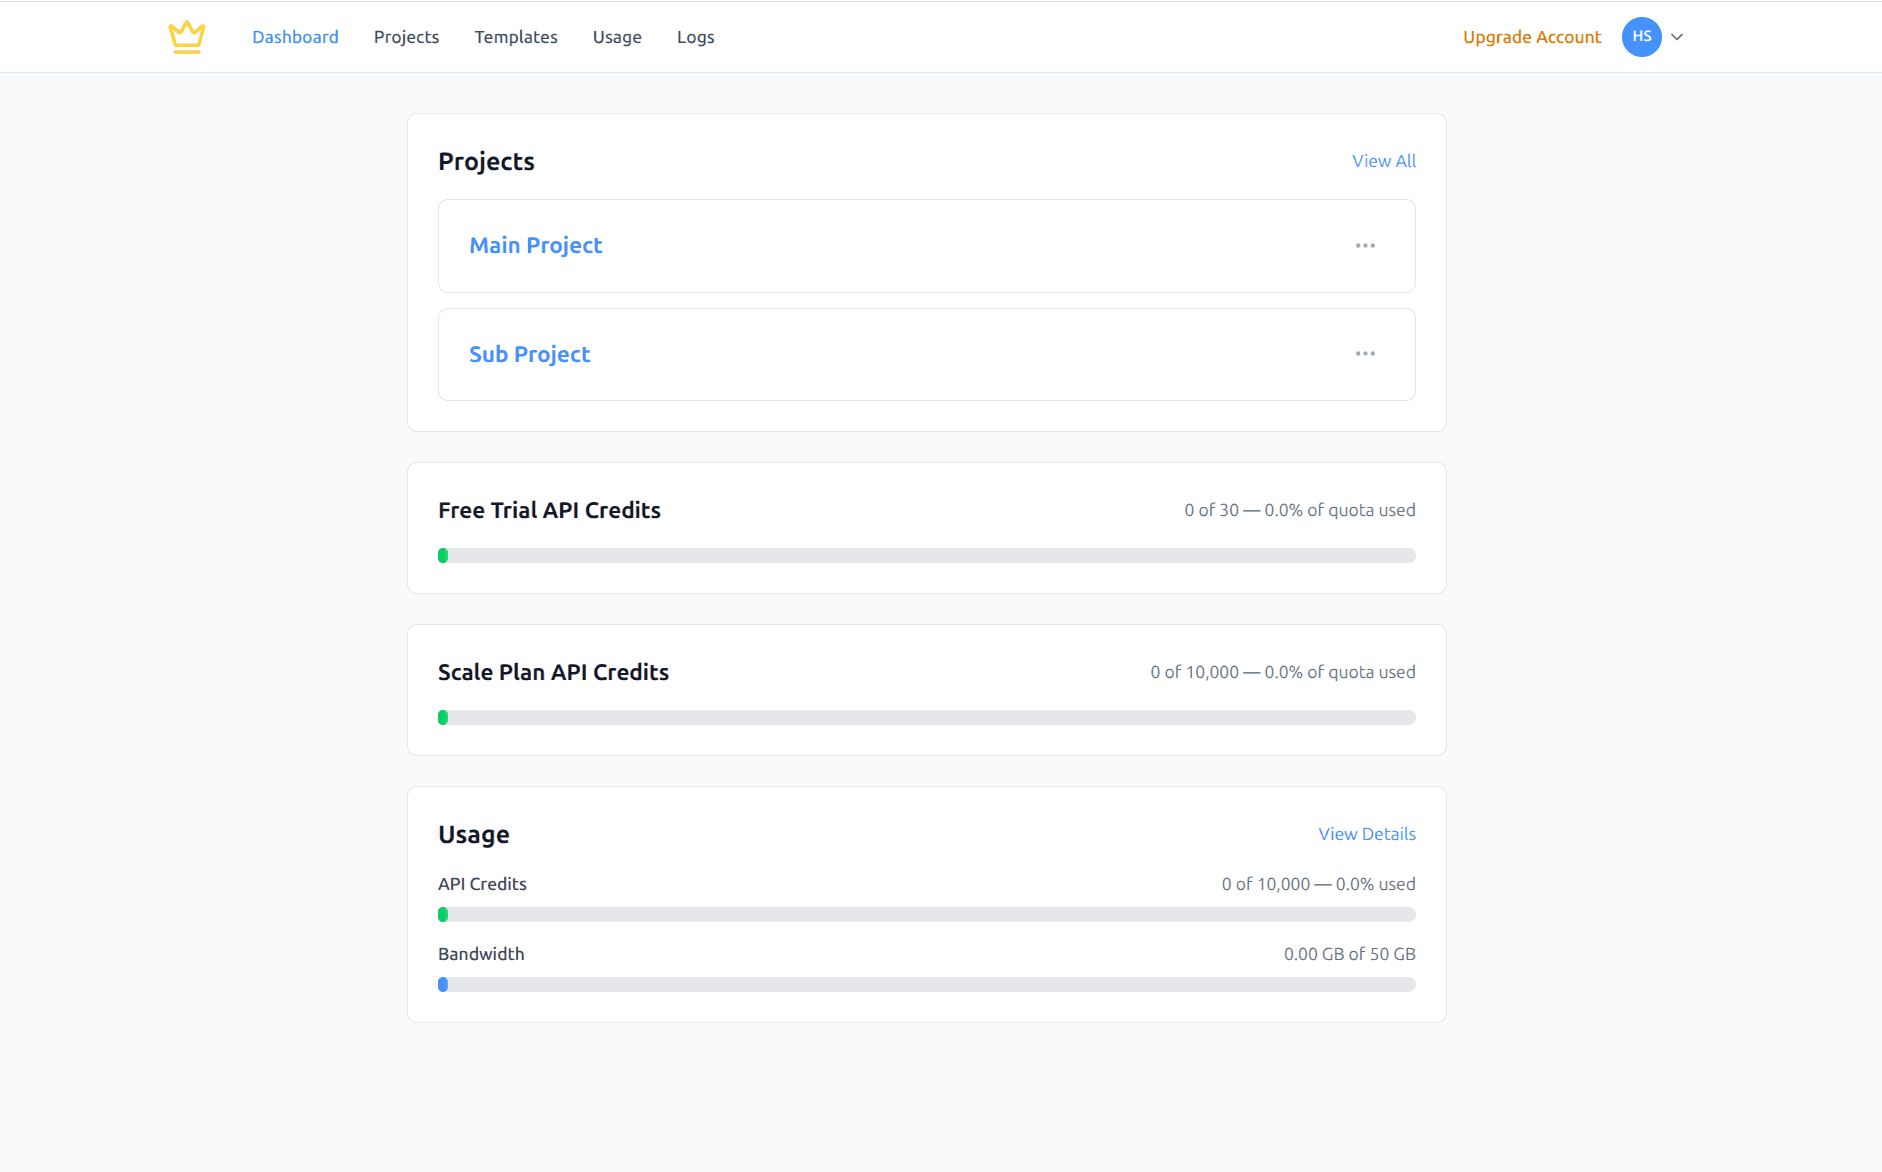Click the Free Trial API Credits progress bar

[x=926, y=556]
